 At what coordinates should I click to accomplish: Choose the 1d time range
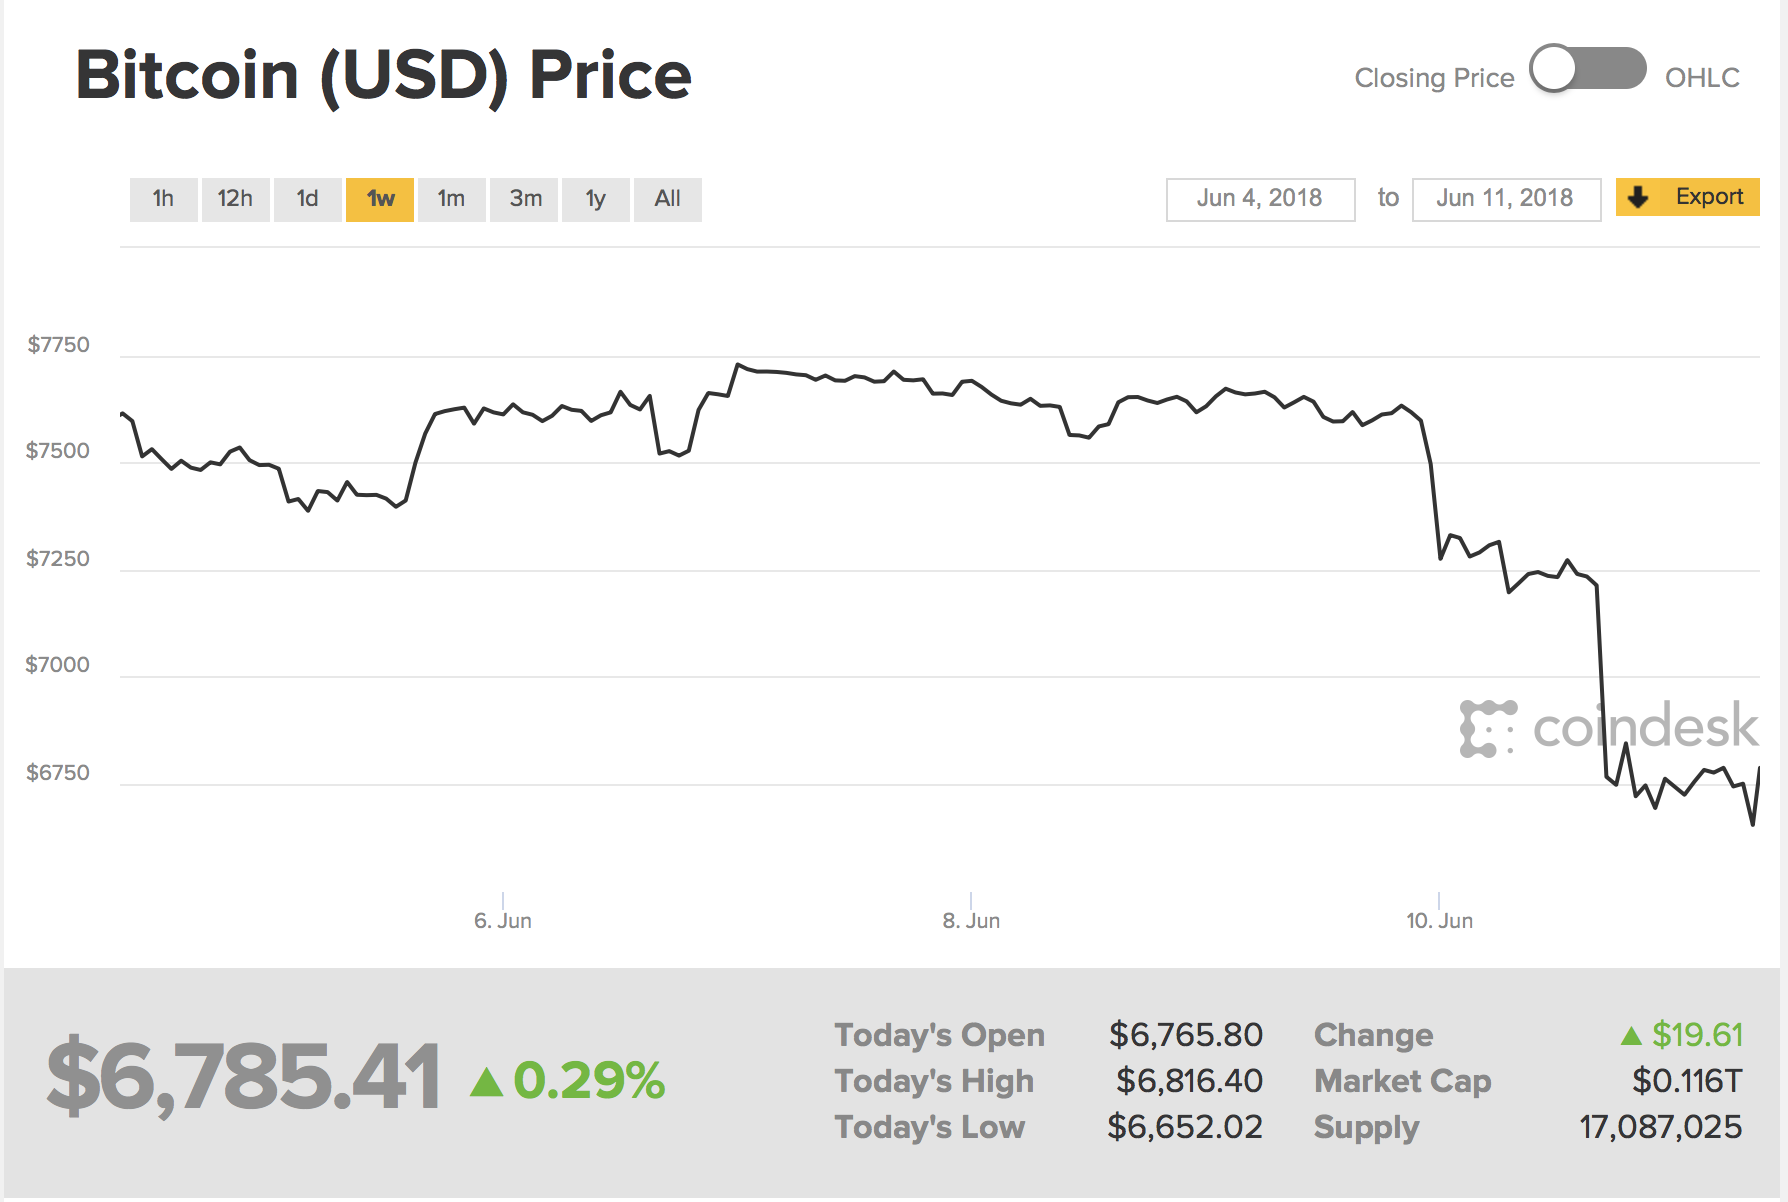[x=307, y=199]
